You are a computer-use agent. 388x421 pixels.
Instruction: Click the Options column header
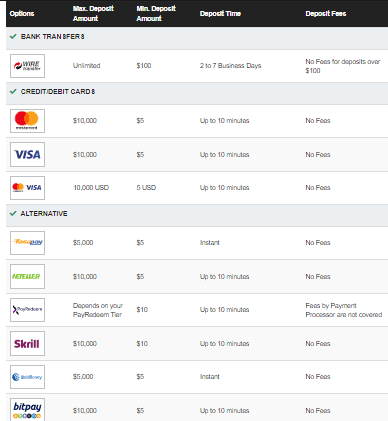22,14
